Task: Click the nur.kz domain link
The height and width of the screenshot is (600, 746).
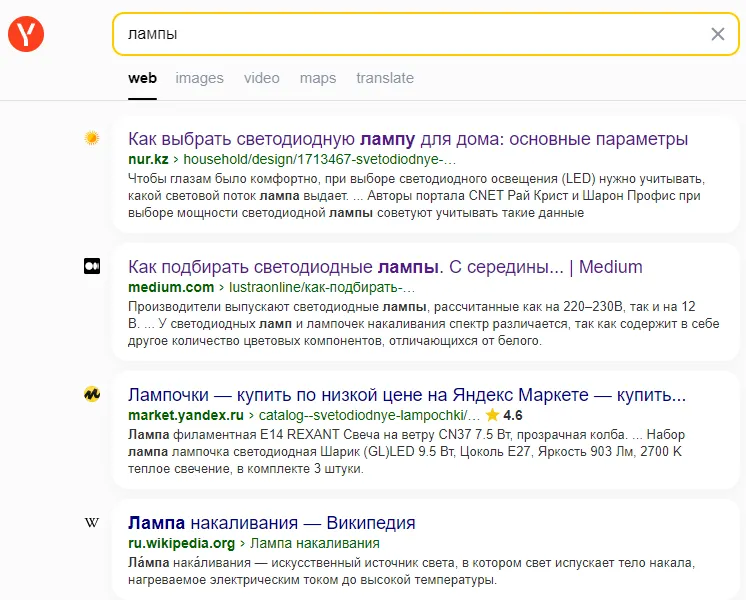Action: (148, 159)
